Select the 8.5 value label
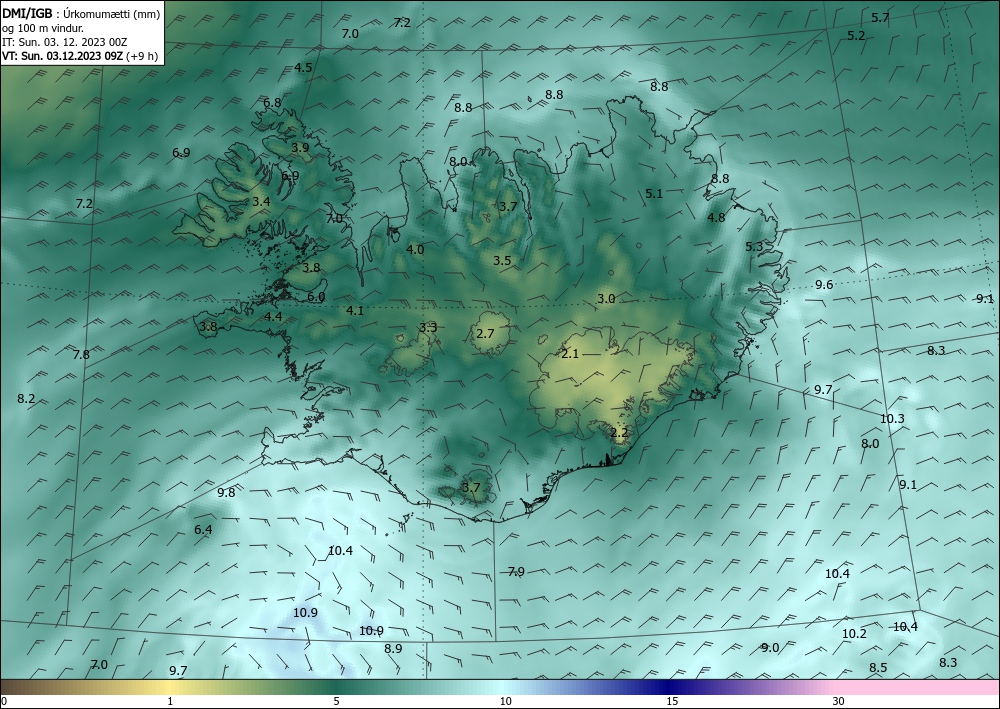The width and height of the screenshot is (1000, 709). [878, 668]
